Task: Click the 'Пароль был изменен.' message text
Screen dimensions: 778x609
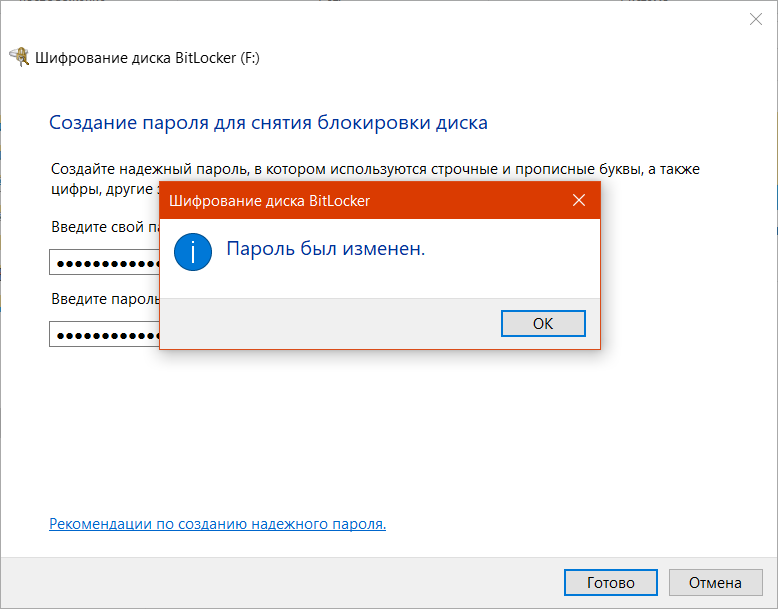Action: 326,249
